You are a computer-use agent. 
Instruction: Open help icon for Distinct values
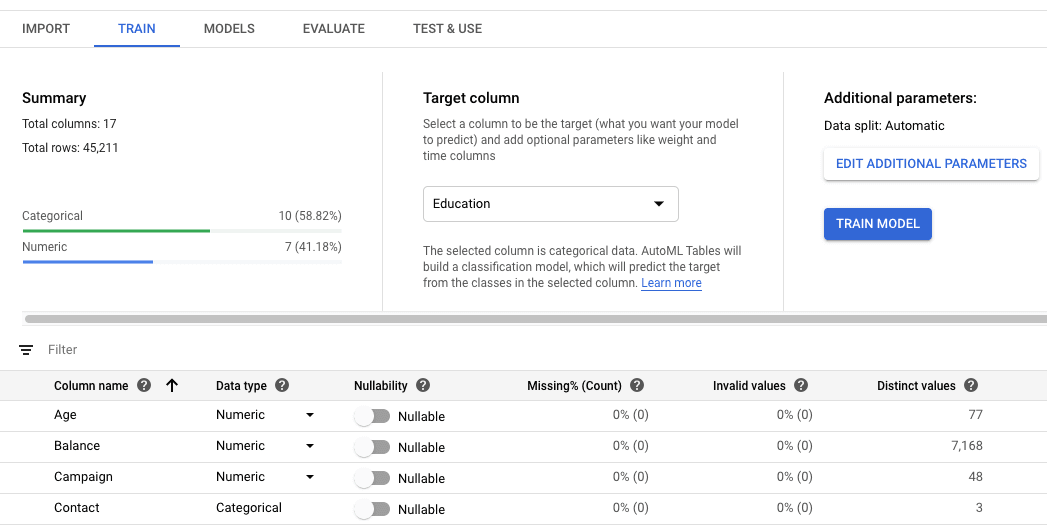pyautogui.click(x=971, y=386)
